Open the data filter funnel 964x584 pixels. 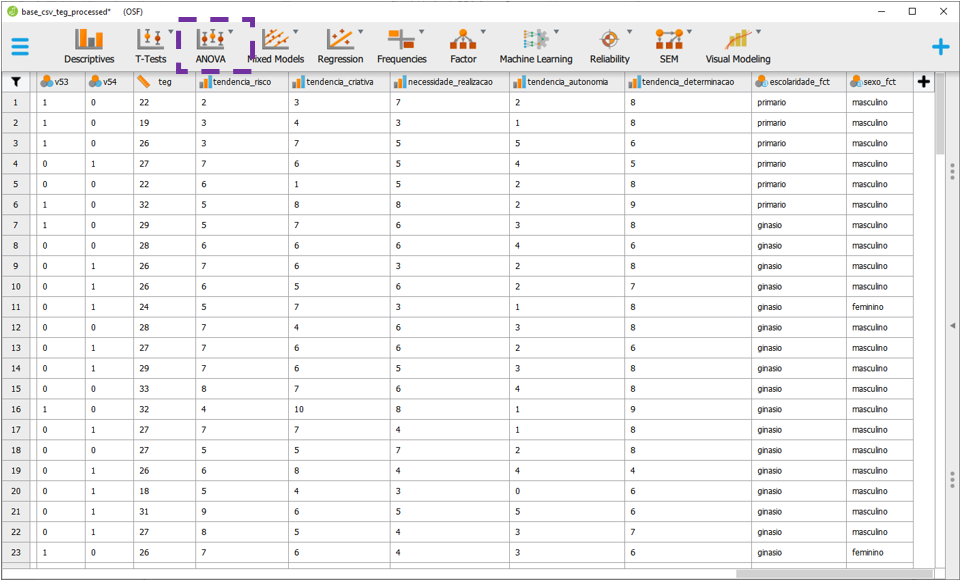[x=16, y=82]
